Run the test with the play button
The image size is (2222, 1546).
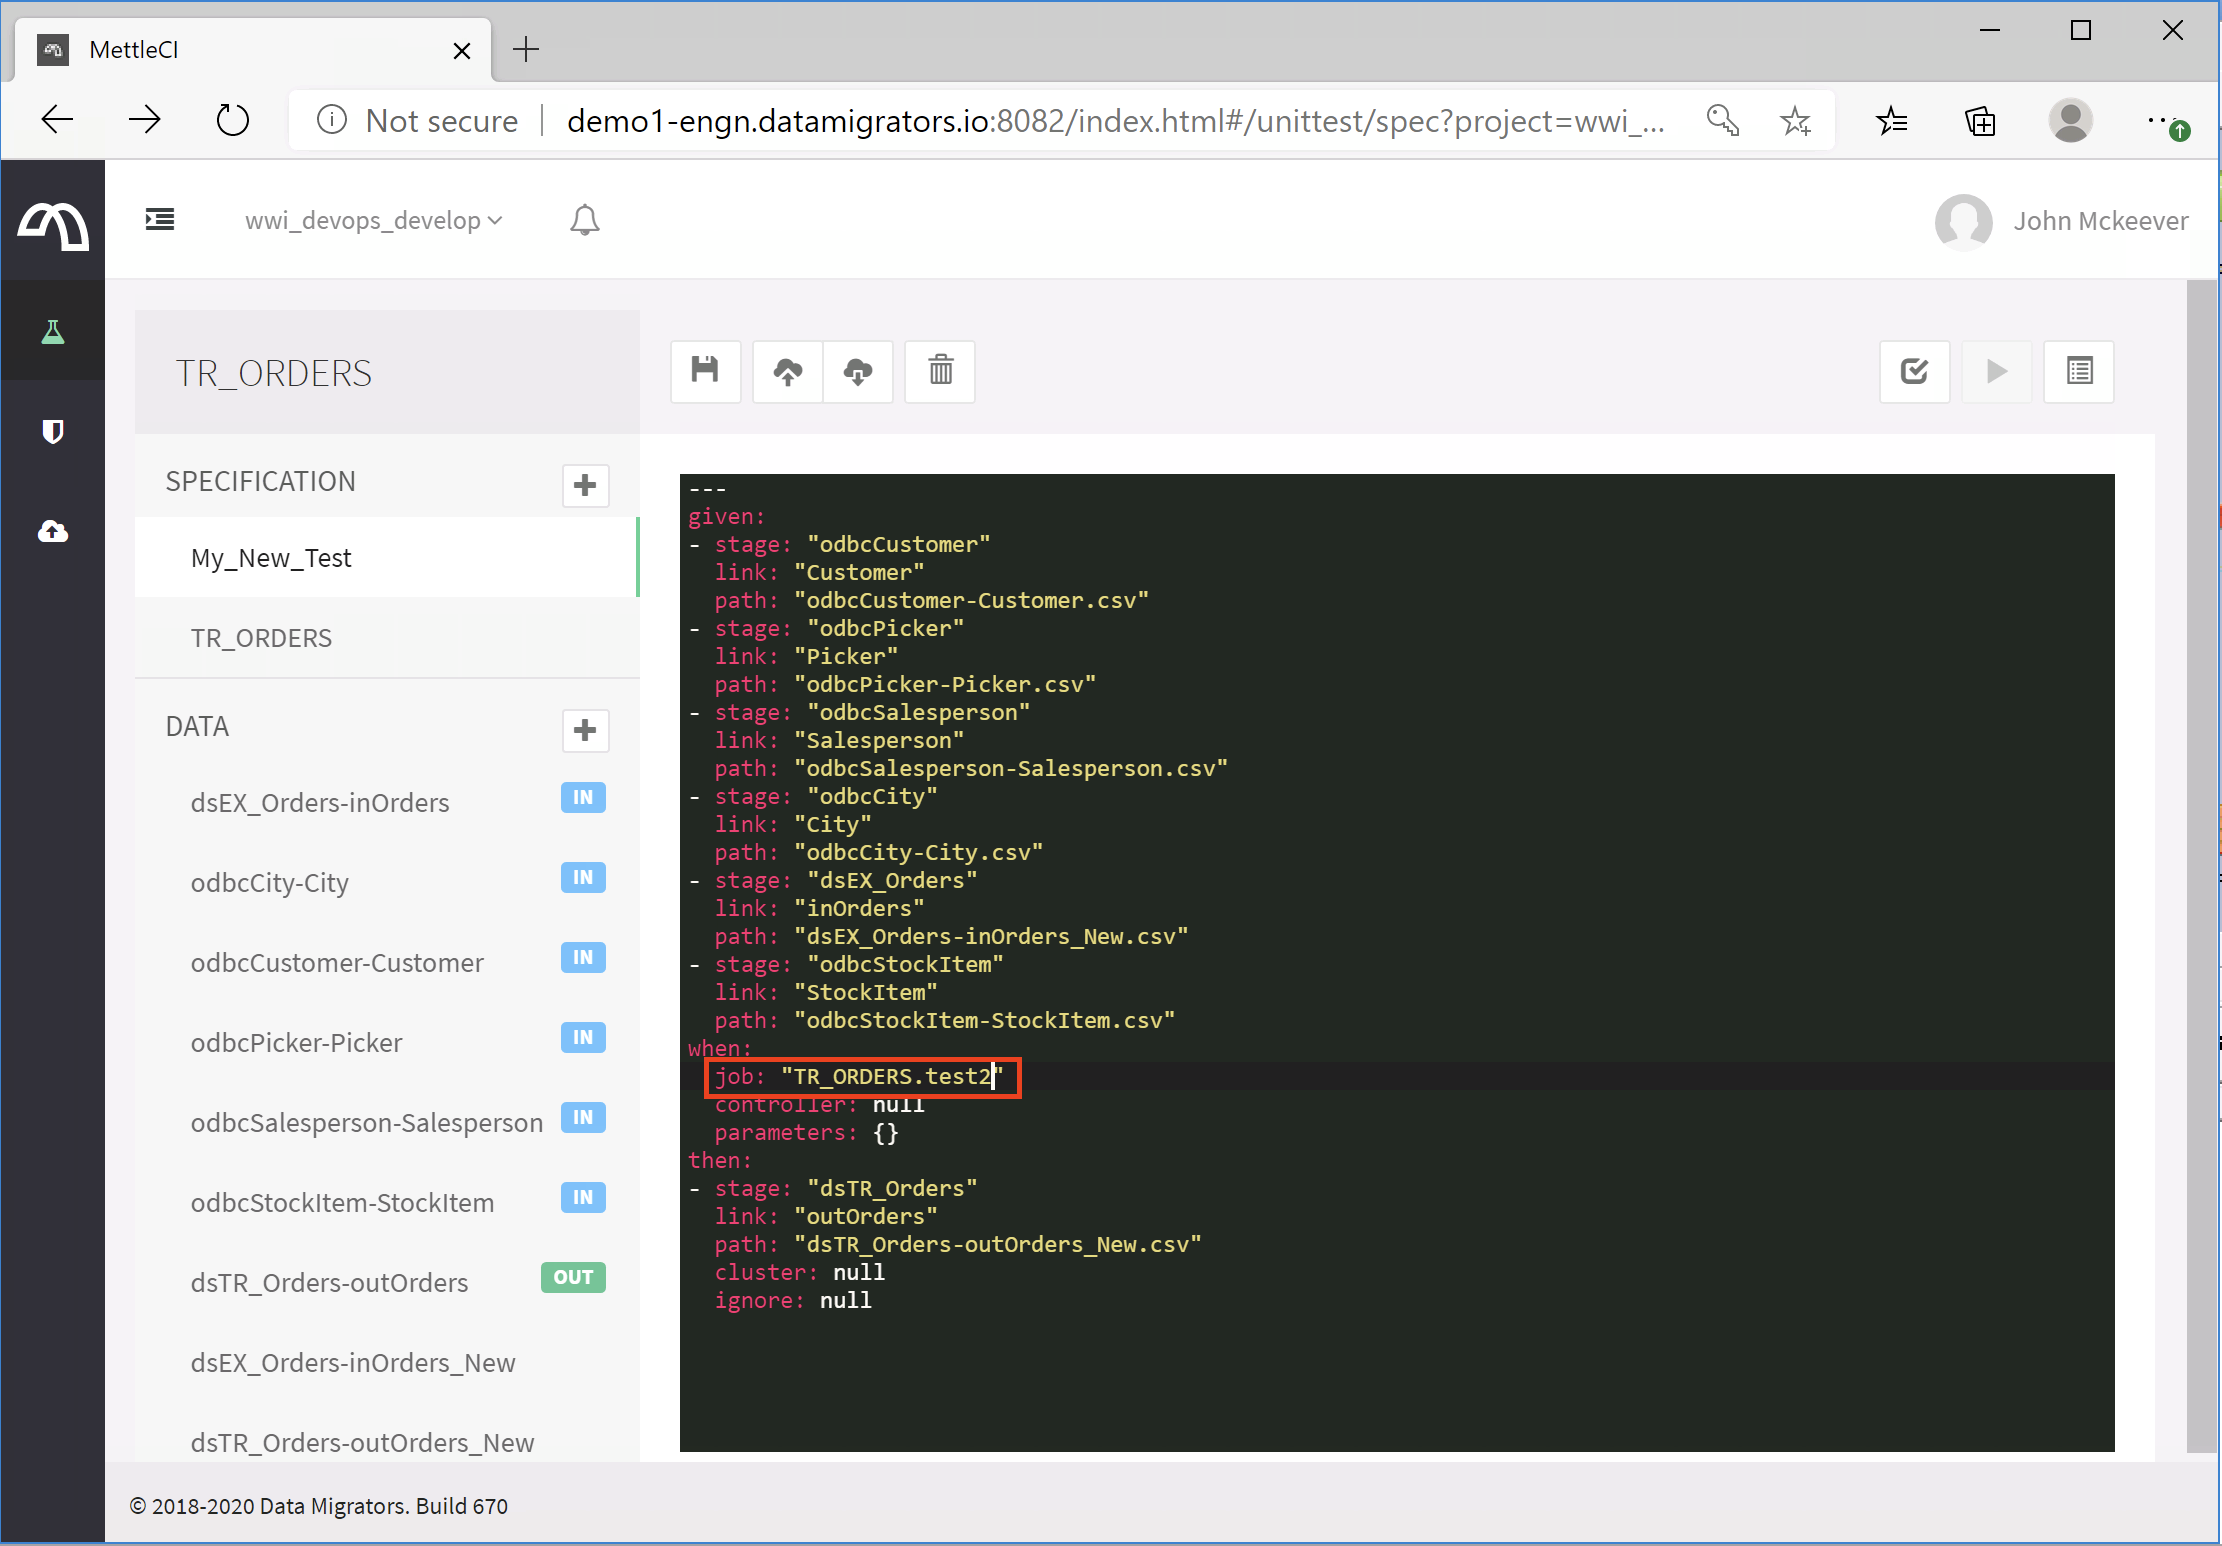[x=1996, y=371]
